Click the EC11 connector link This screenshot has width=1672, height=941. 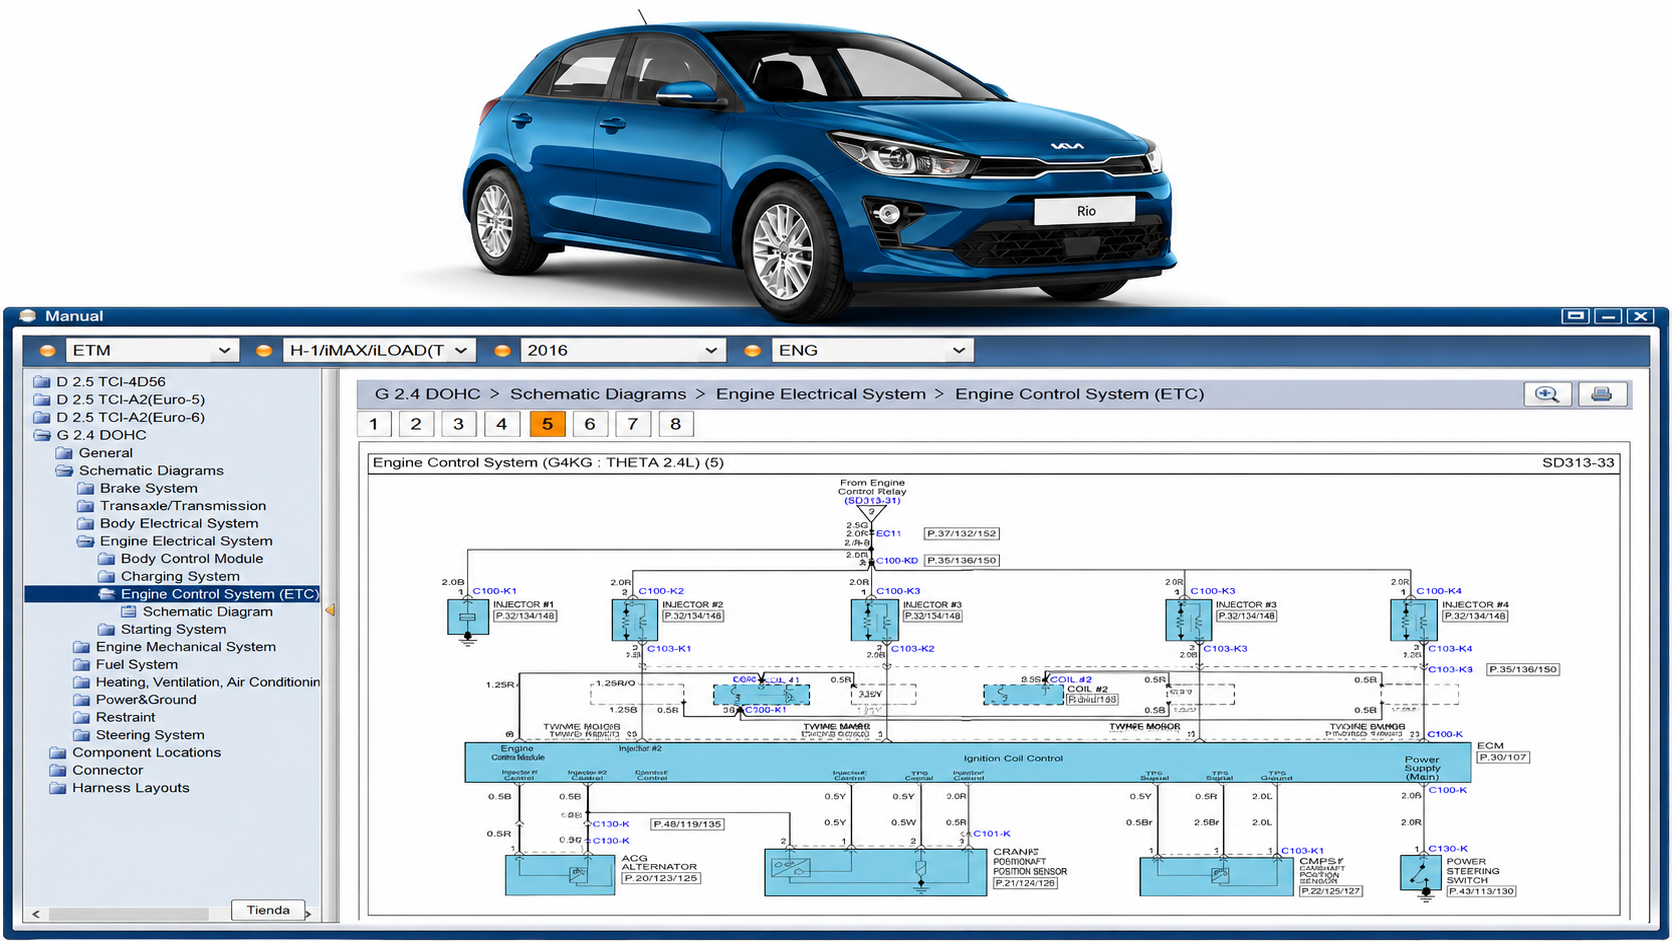889,534
